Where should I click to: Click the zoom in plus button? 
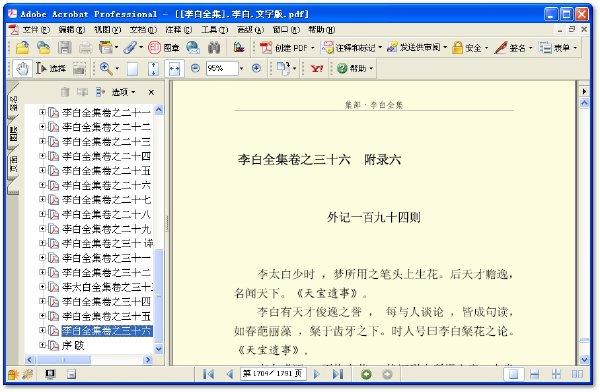pyautogui.click(x=256, y=68)
